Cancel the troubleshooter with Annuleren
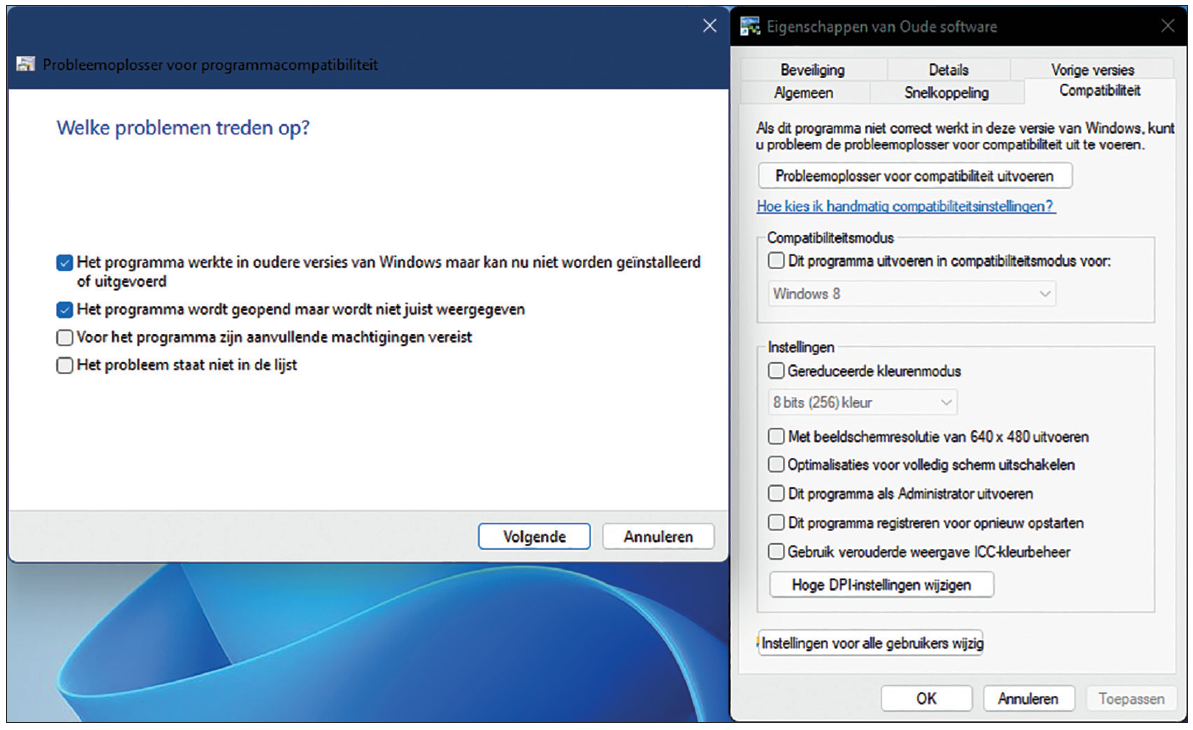Image resolution: width=1193 pixels, height=730 pixels. 658,537
